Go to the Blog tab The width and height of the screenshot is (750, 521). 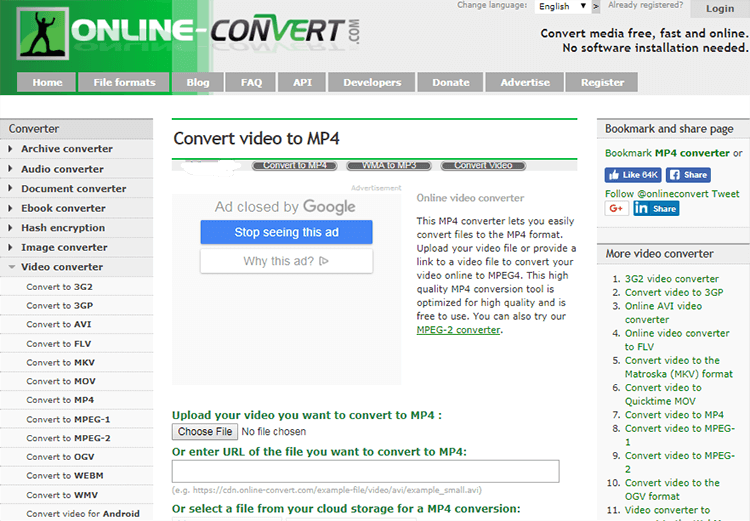[x=198, y=82]
